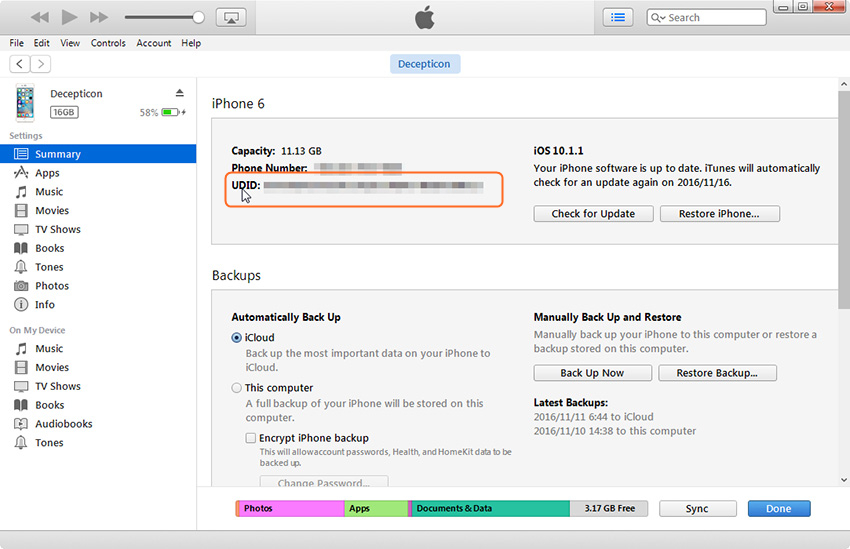
Task: Click the Done button
Action: 779,508
